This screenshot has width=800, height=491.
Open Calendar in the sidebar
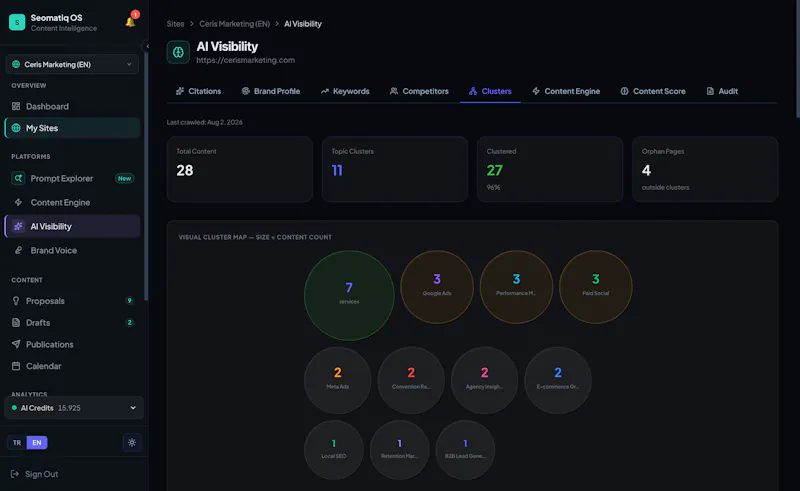[x=72, y=366]
